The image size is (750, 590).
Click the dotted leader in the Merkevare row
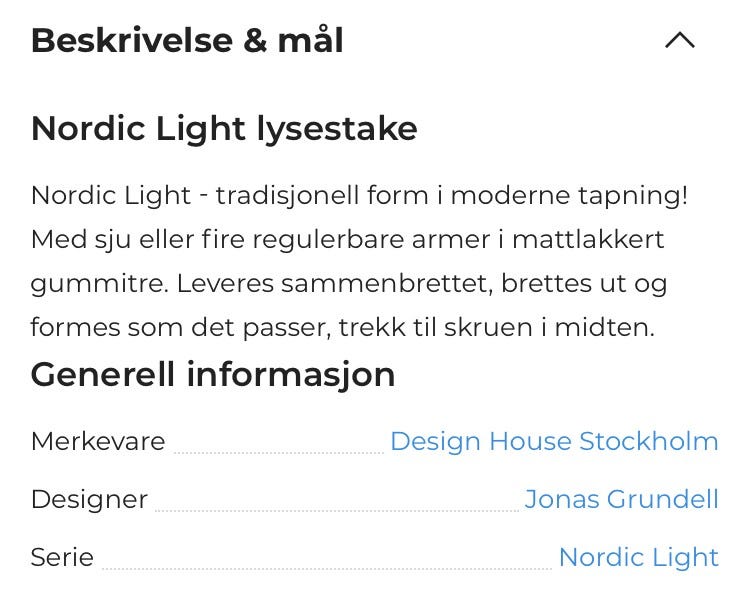pyautogui.click(x=278, y=452)
